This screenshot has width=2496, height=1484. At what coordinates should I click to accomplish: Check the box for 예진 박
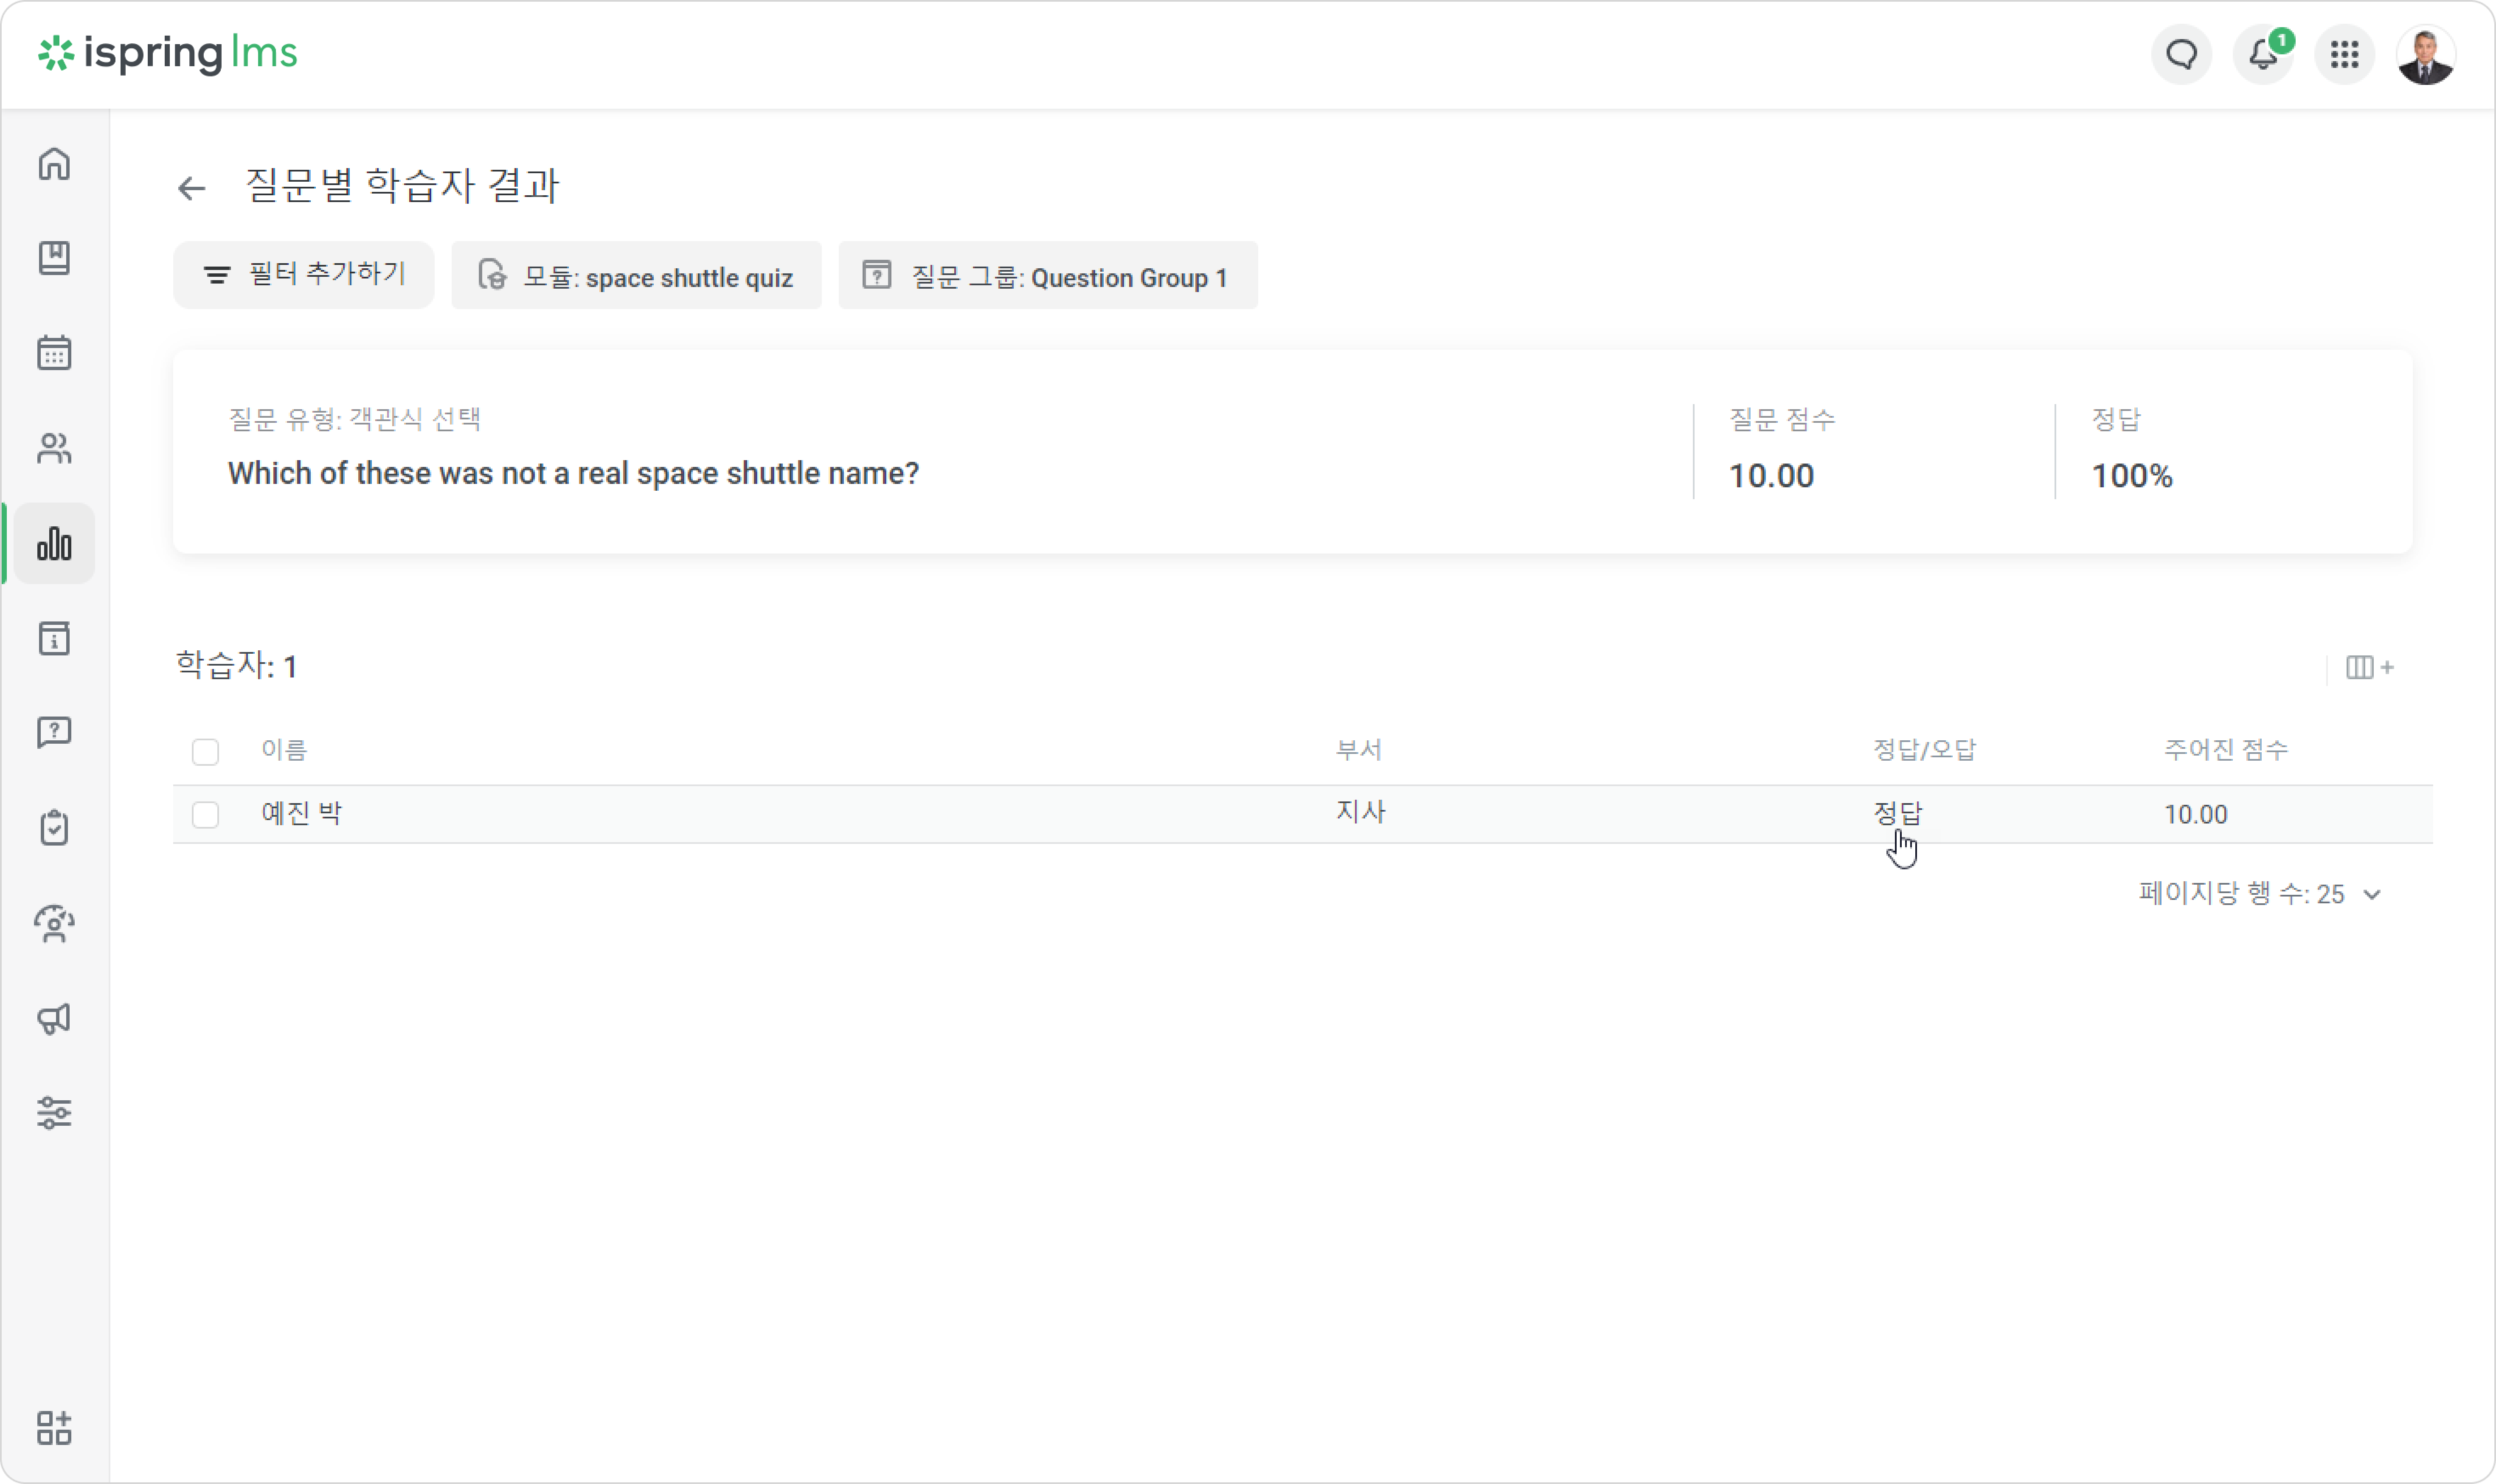[205, 814]
